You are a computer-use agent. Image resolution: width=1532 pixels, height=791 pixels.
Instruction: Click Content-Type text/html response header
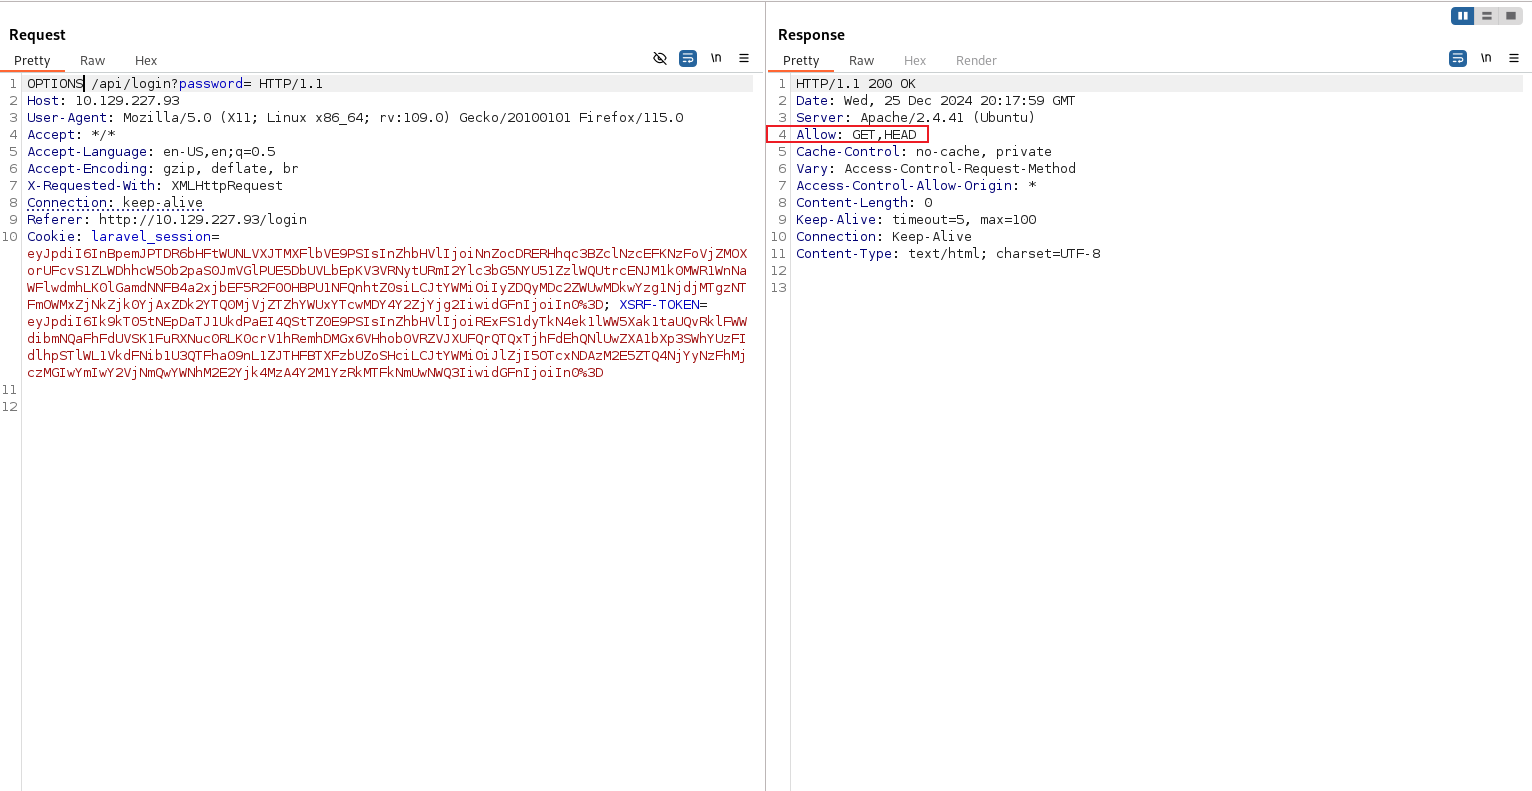[948, 254]
